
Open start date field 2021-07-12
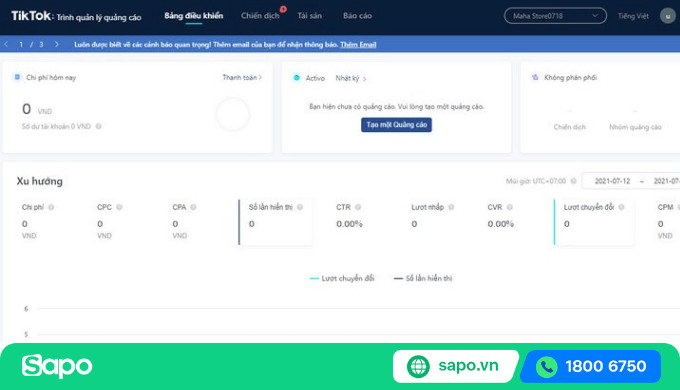point(612,181)
